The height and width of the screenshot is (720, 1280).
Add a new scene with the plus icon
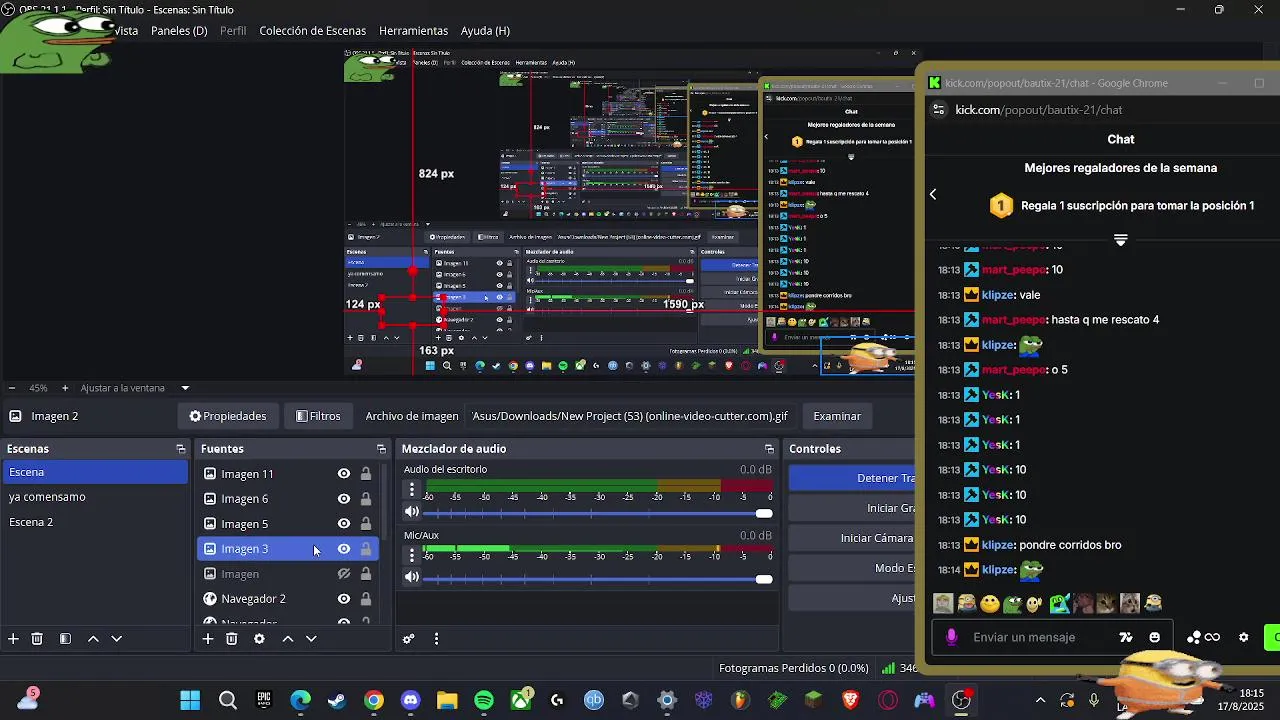coord(13,639)
